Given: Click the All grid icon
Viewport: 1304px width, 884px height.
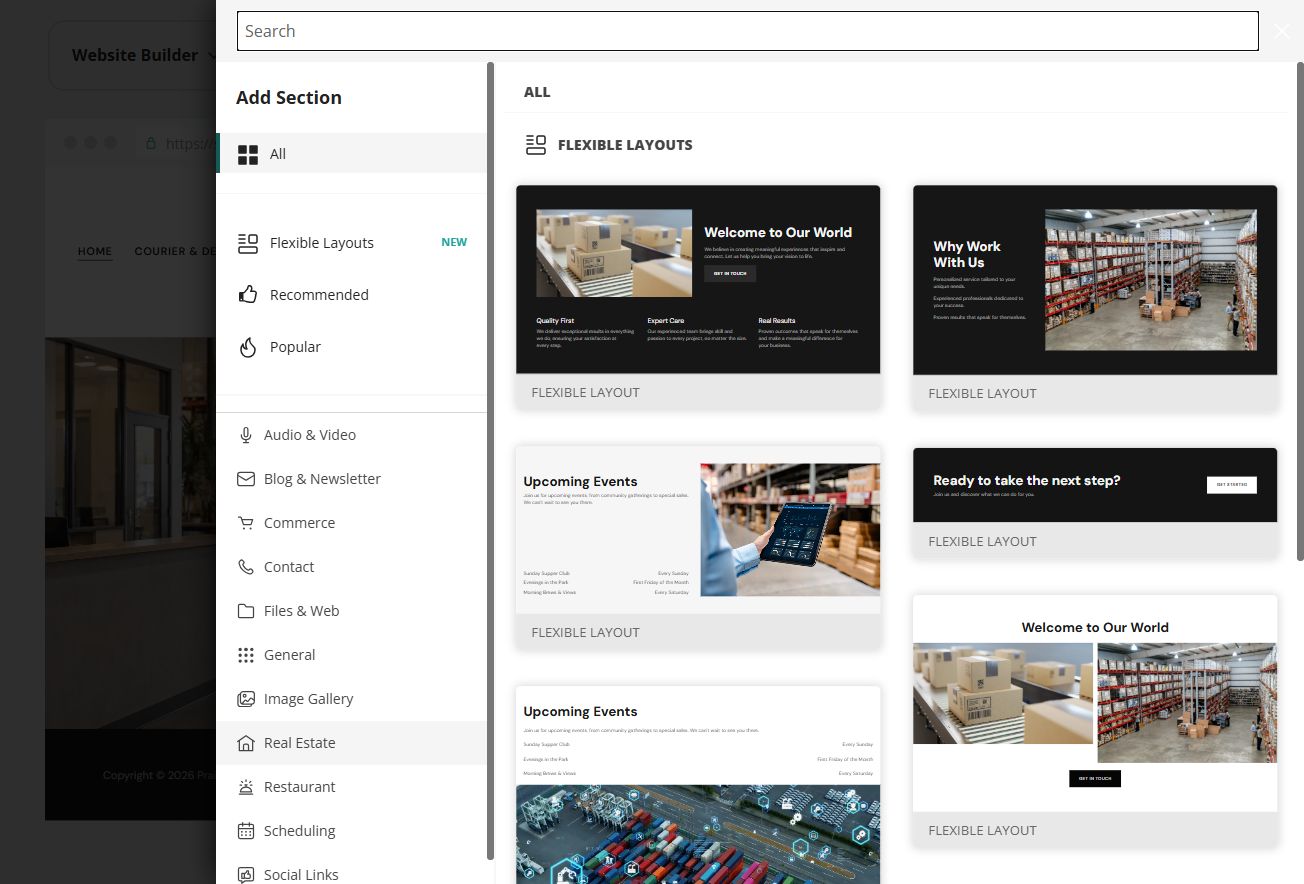Looking at the screenshot, I should tap(248, 154).
